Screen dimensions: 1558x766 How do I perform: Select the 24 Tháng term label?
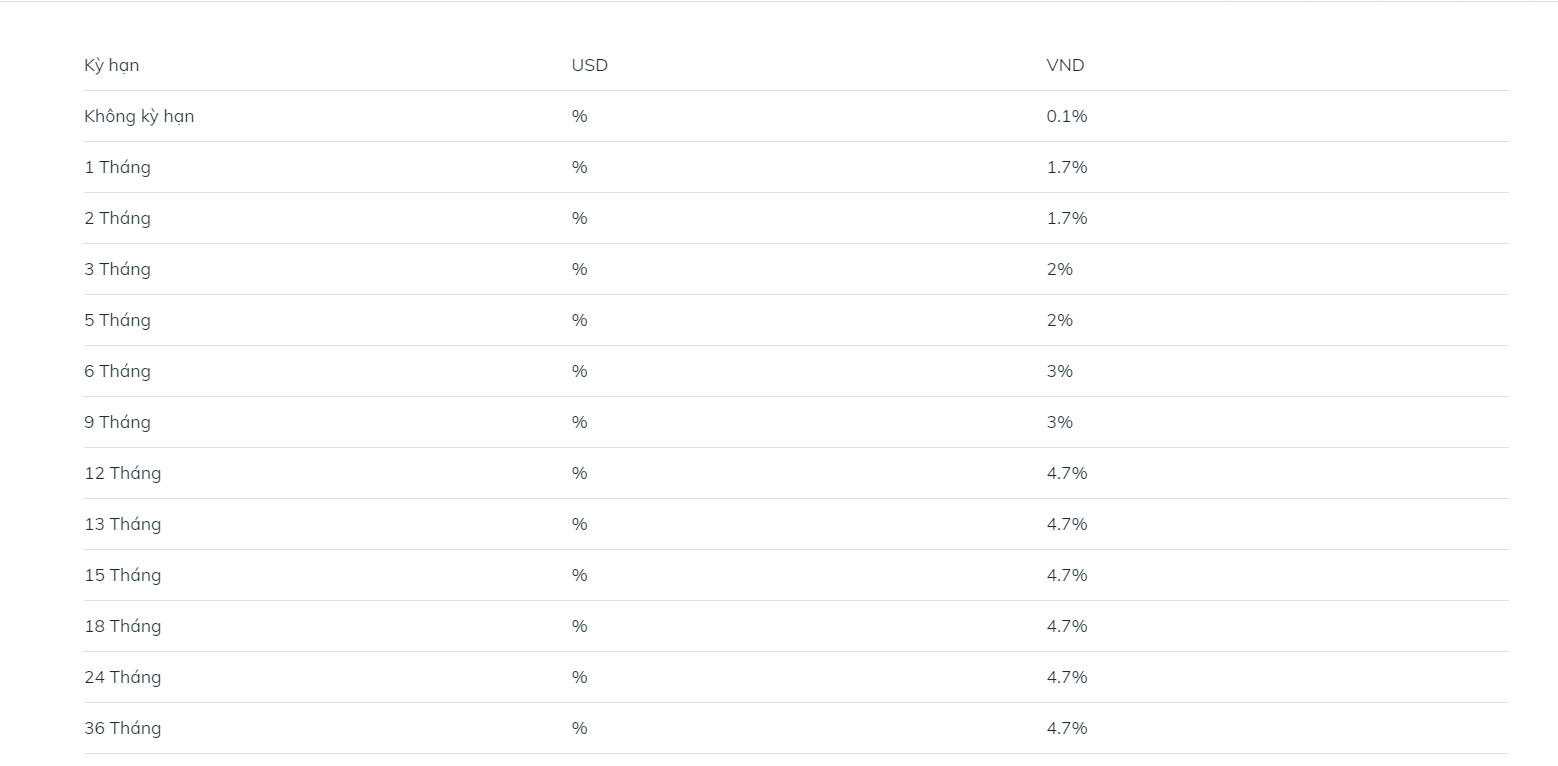pyautogui.click(x=122, y=677)
